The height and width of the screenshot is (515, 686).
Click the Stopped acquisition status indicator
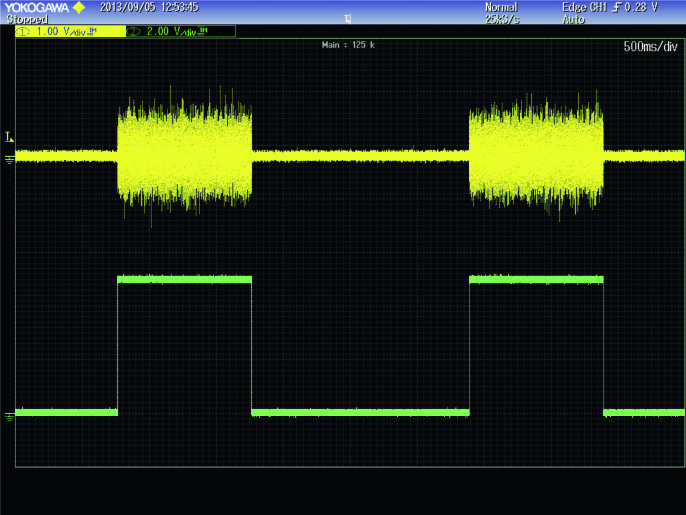27,19
